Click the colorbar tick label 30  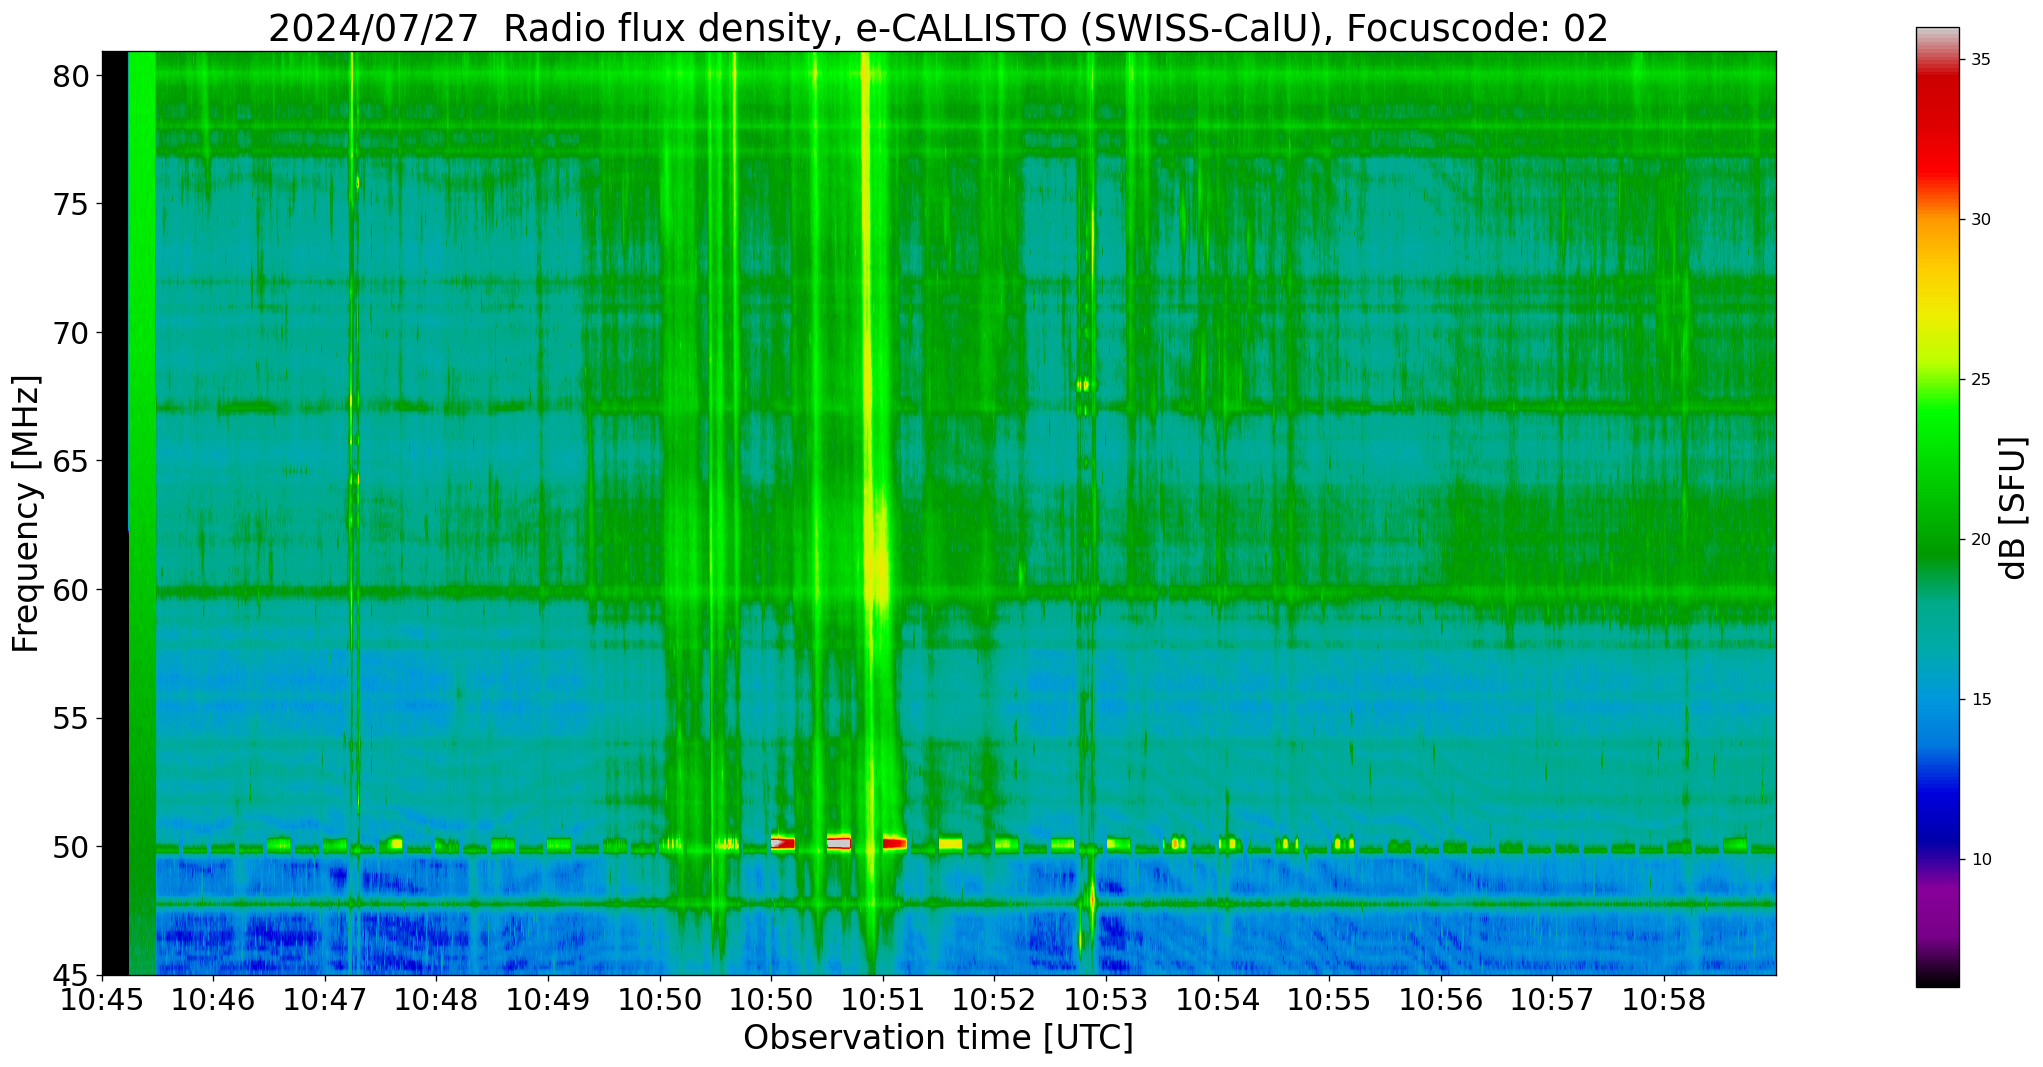[1981, 220]
